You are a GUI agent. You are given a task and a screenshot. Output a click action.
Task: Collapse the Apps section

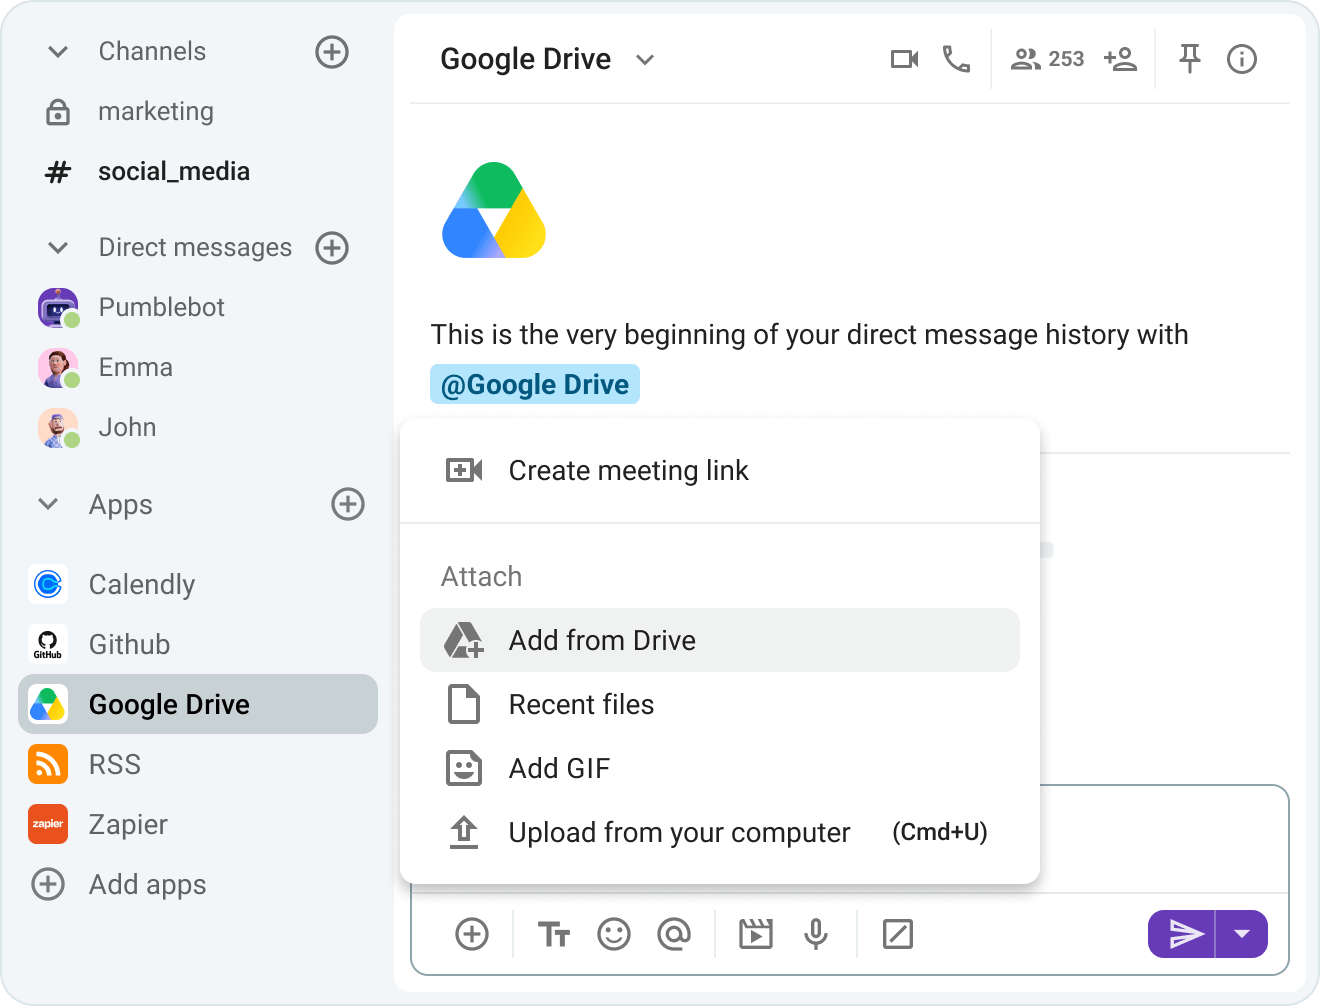pos(48,504)
